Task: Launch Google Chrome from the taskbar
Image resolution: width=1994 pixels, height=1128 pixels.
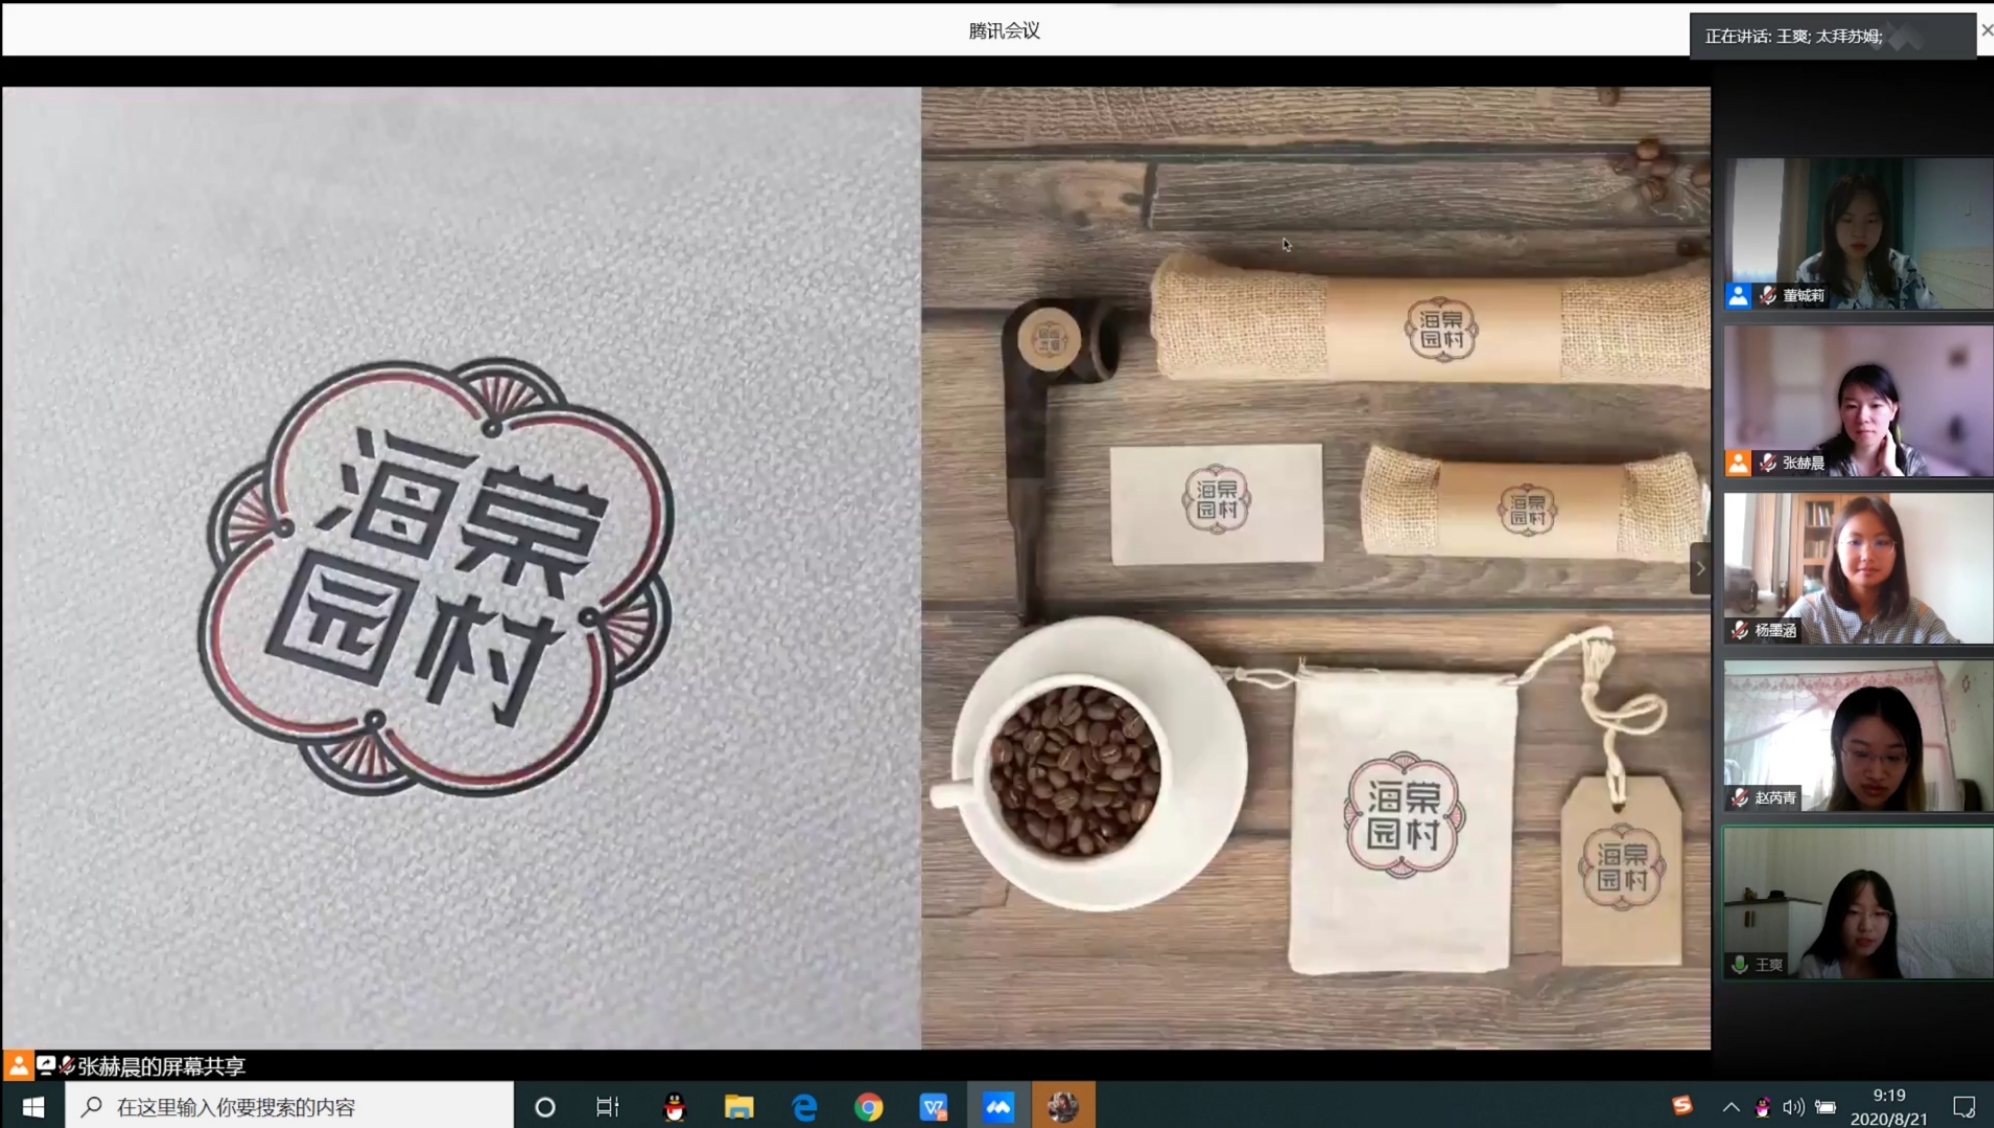Action: click(868, 1106)
